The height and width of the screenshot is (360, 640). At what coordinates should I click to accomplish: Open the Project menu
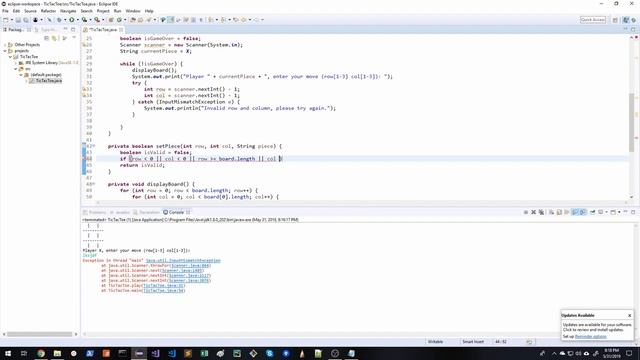tap(103, 11)
